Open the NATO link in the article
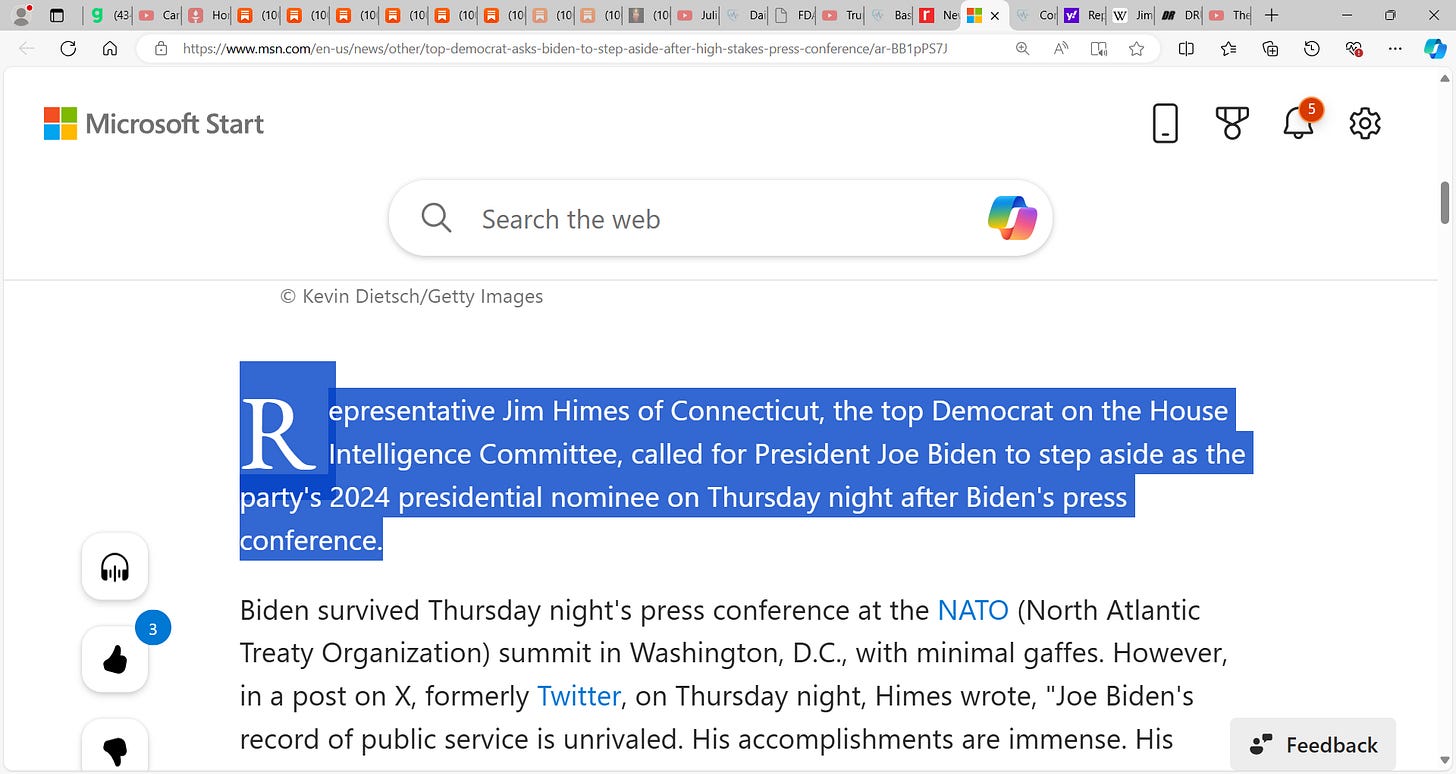Image resolution: width=1456 pixels, height=774 pixels. pos(972,610)
